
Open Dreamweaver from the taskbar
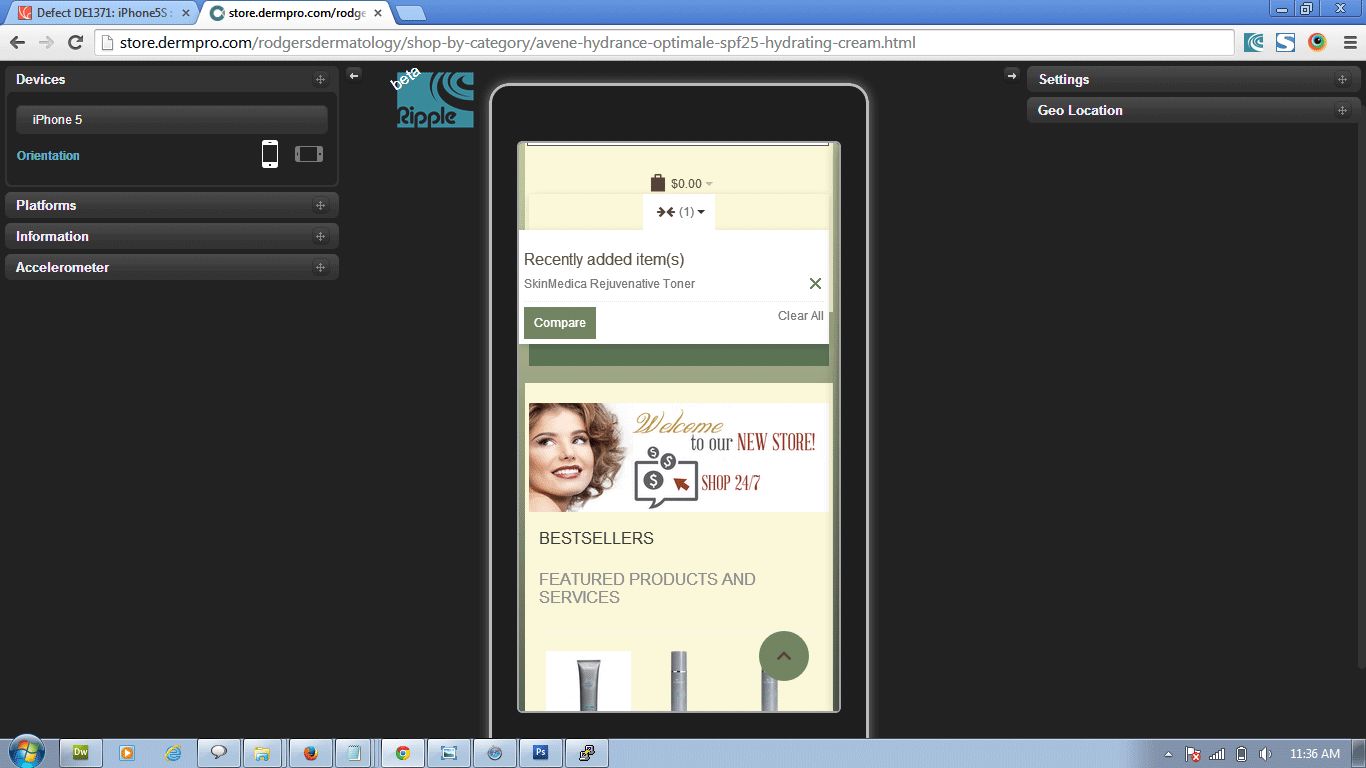pos(81,753)
